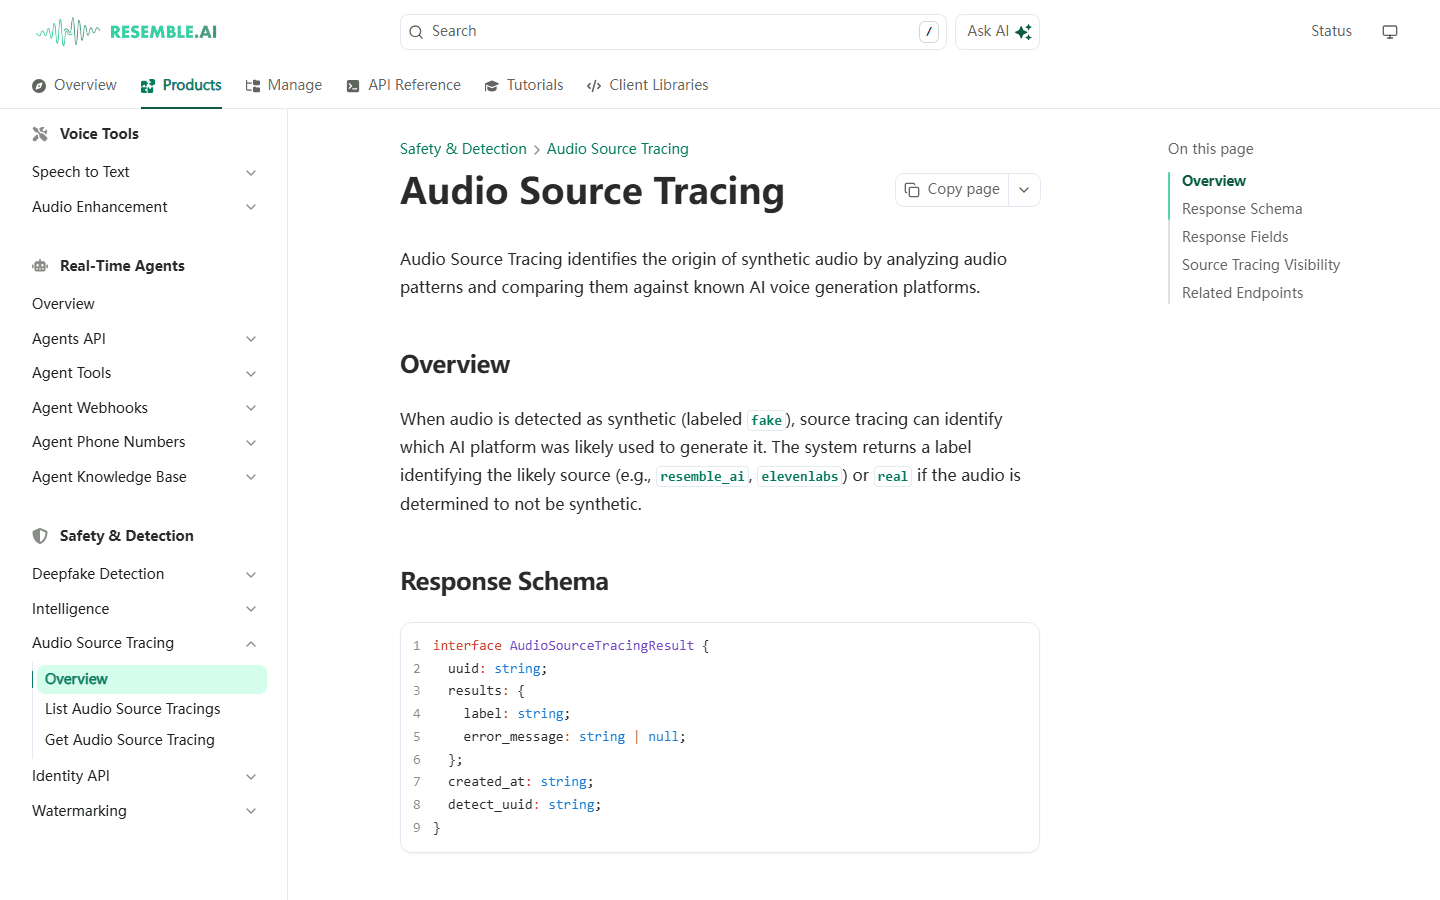Jump to Response Schema in page outline
1440x900 pixels.
coord(1242,209)
